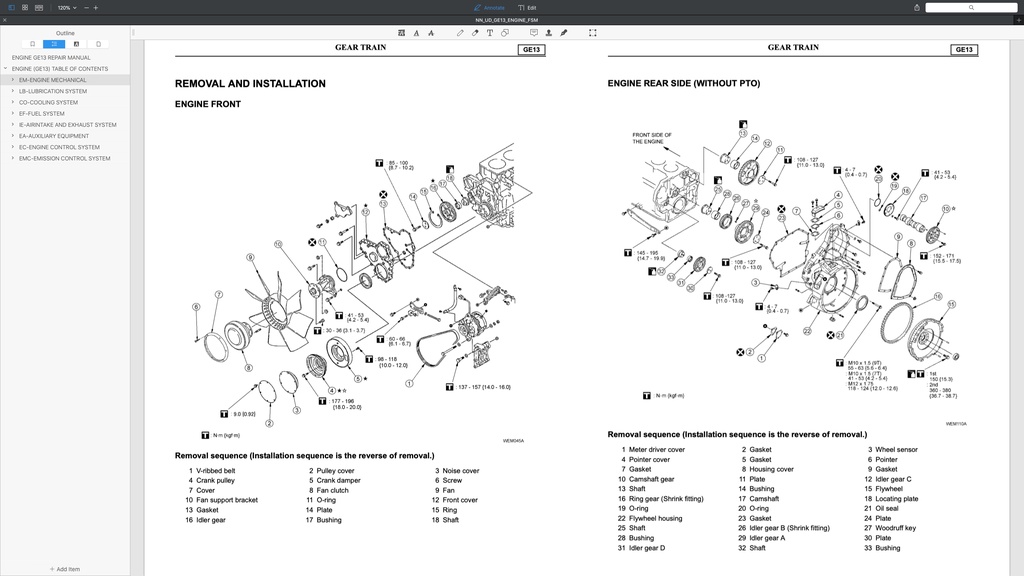The height and width of the screenshot is (576, 1024).
Task: Open the Stamp tool
Action: click(x=549, y=32)
